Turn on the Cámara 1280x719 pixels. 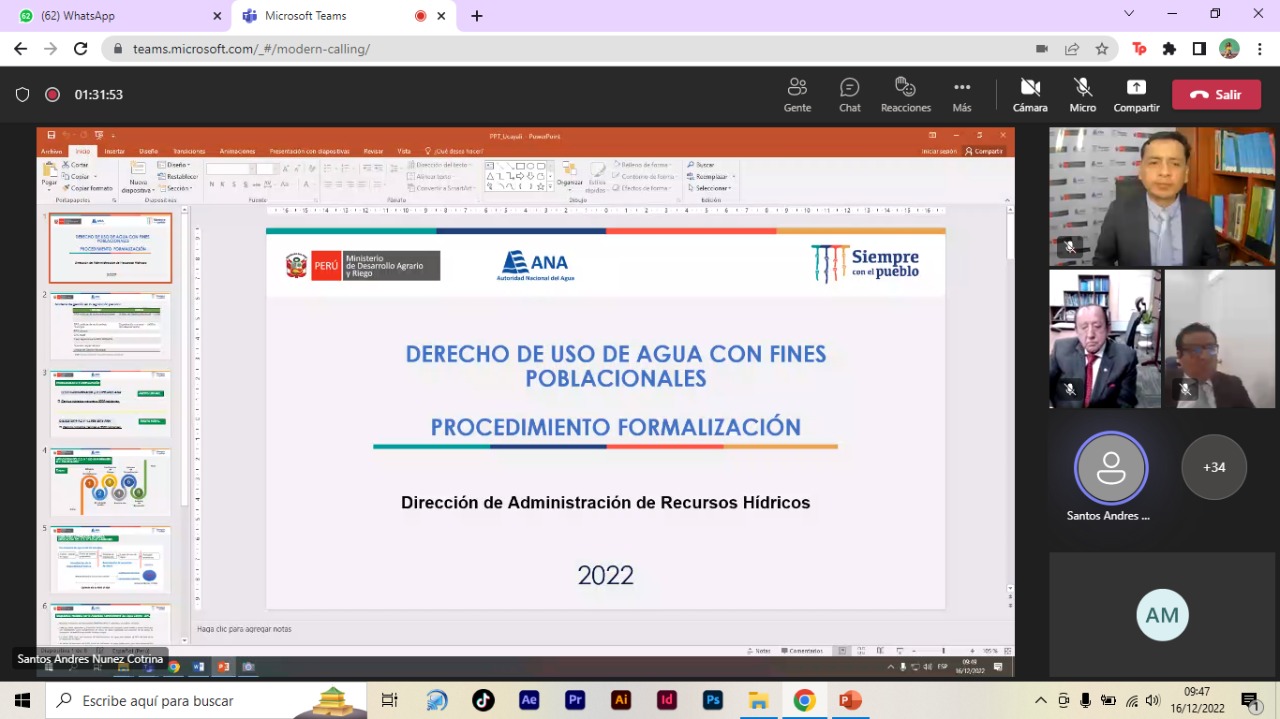point(1030,95)
